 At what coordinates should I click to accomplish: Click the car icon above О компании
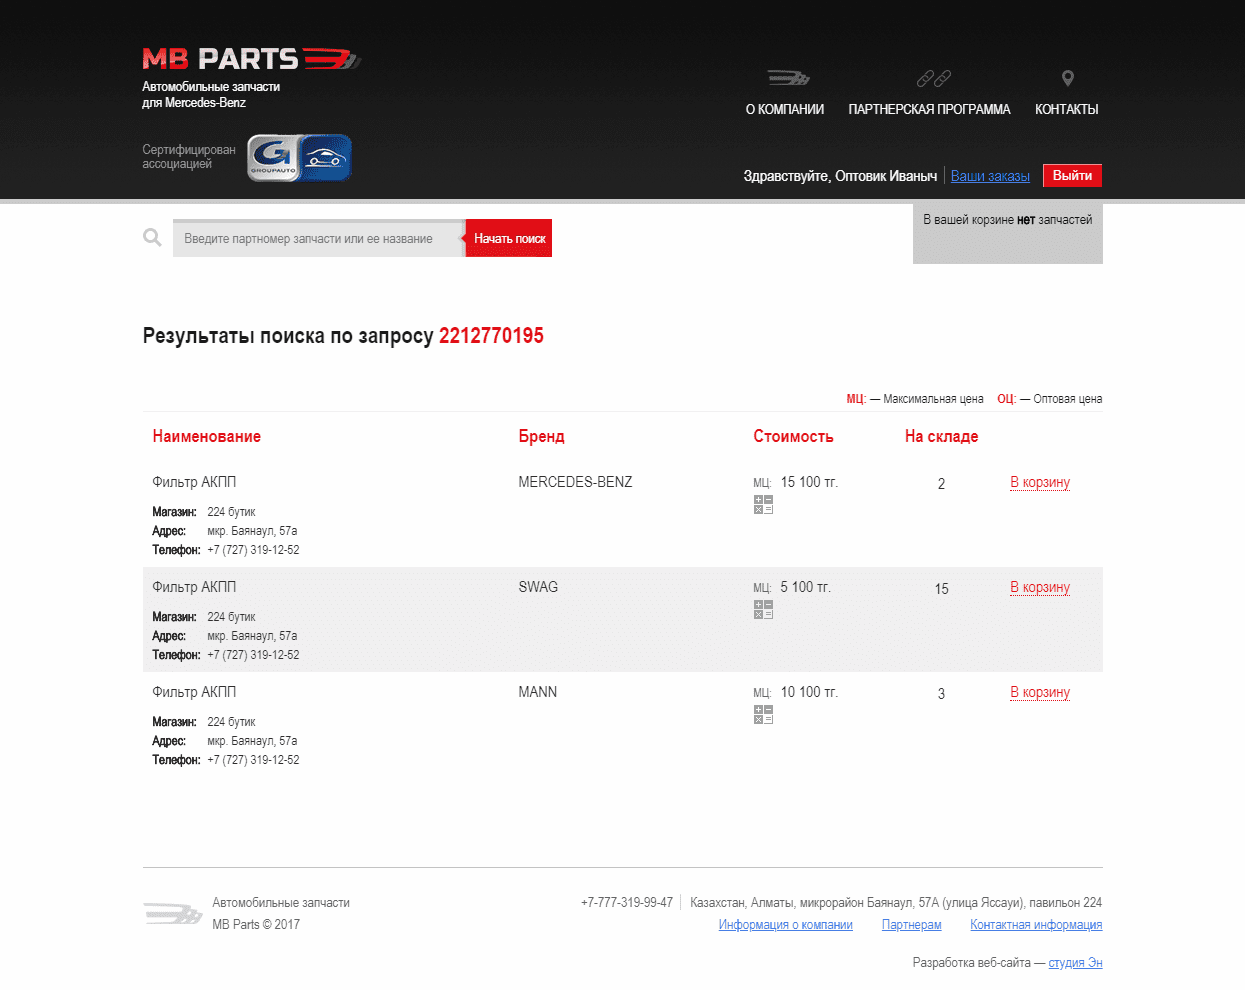click(788, 78)
